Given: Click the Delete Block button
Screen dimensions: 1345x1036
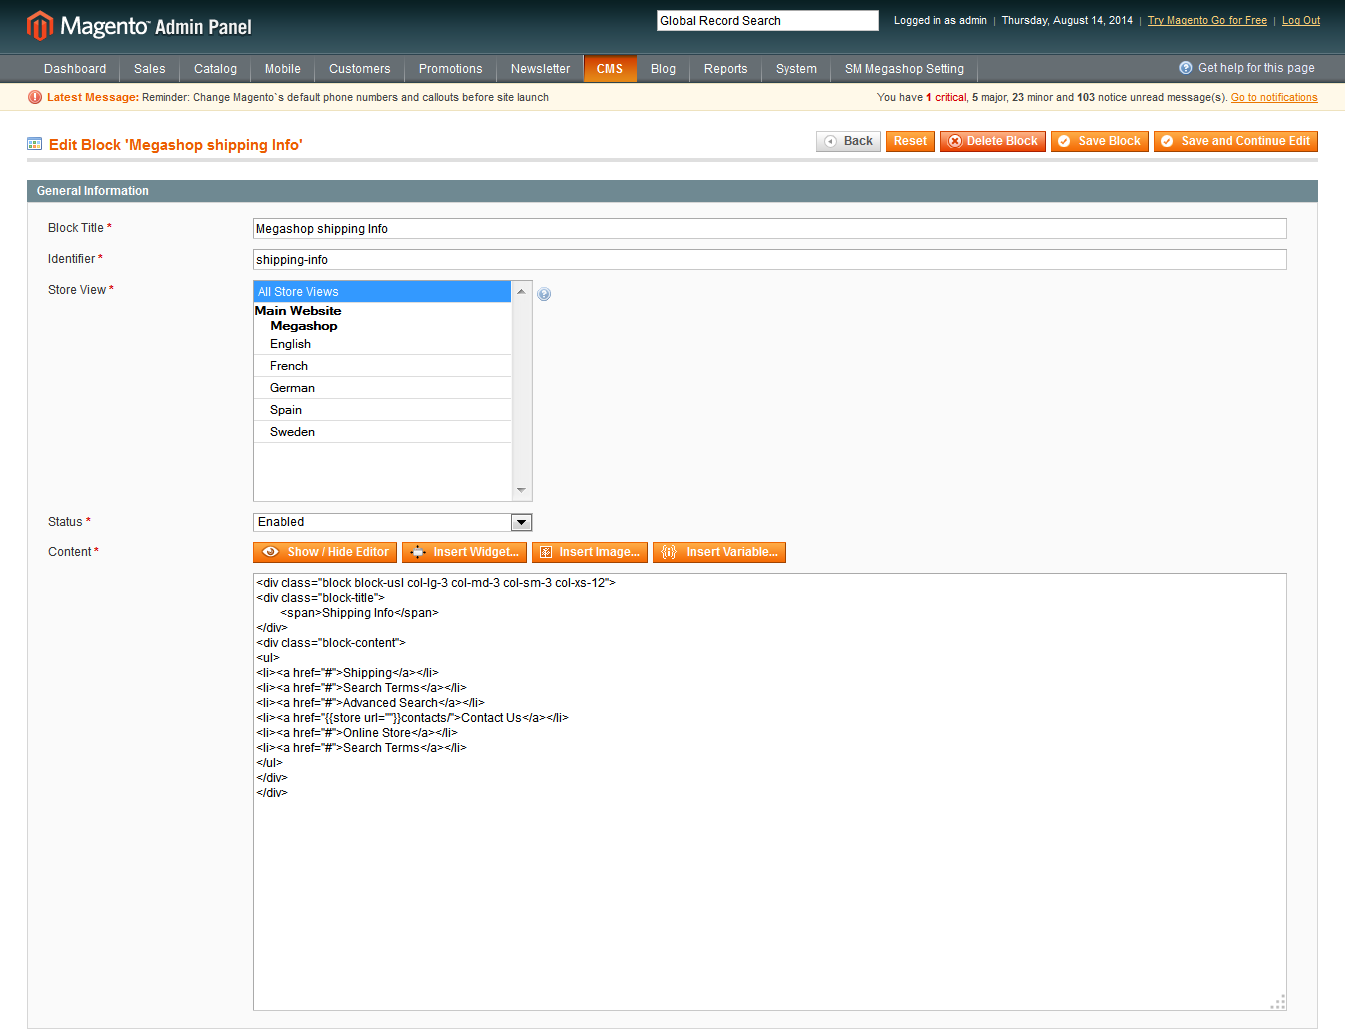Looking at the screenshot, I should pos(993,141).
